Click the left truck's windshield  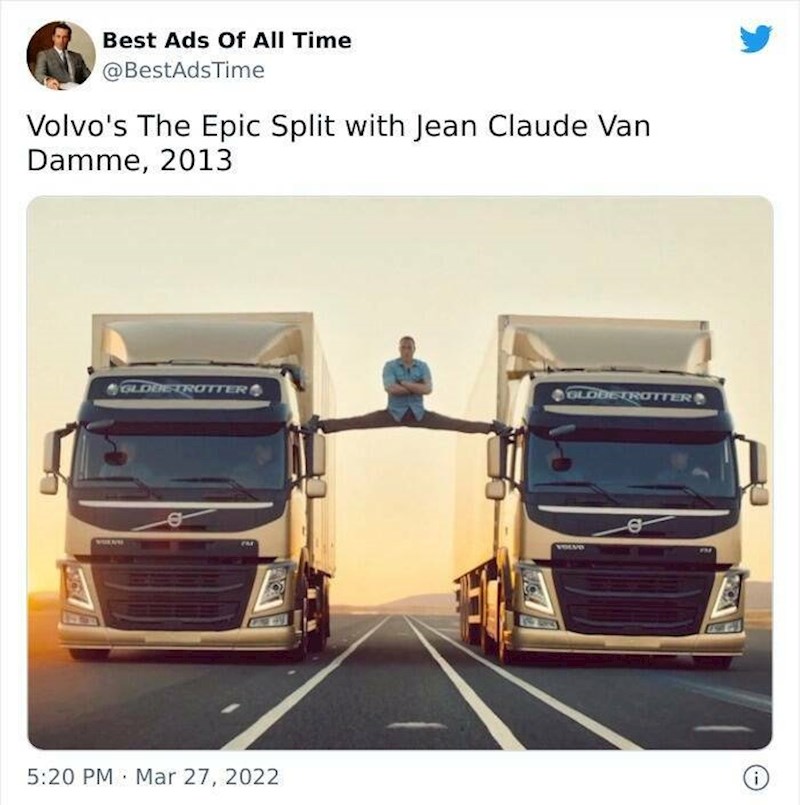180,457
